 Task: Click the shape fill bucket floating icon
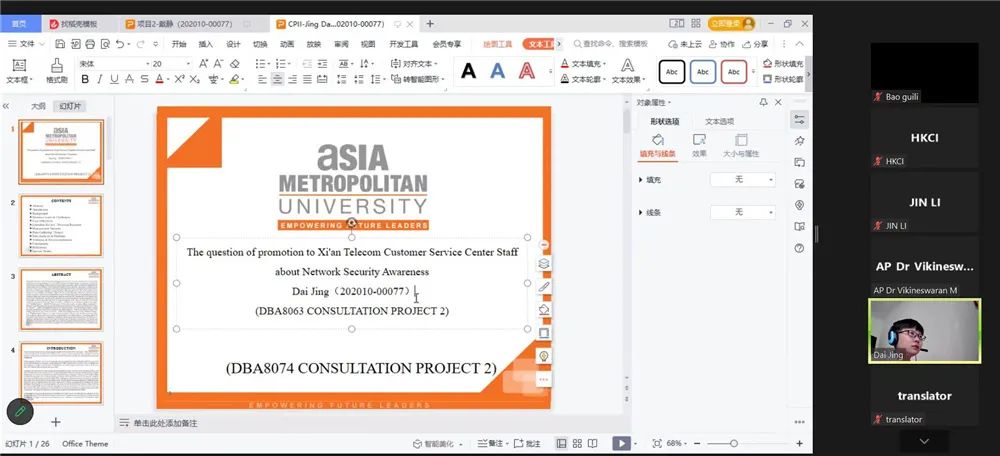[x=543, y=310]
